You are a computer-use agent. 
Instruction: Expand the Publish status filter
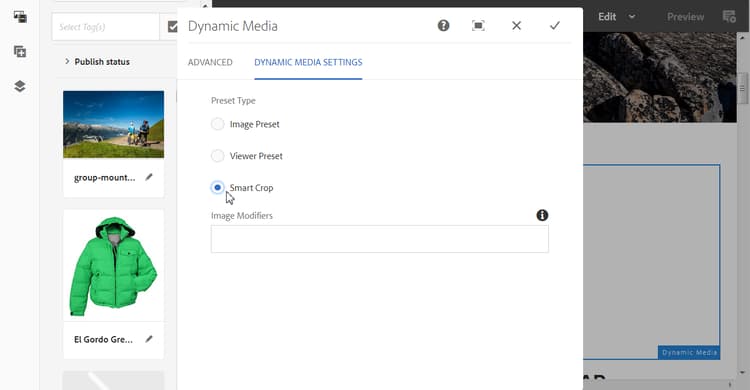point(67,61)
